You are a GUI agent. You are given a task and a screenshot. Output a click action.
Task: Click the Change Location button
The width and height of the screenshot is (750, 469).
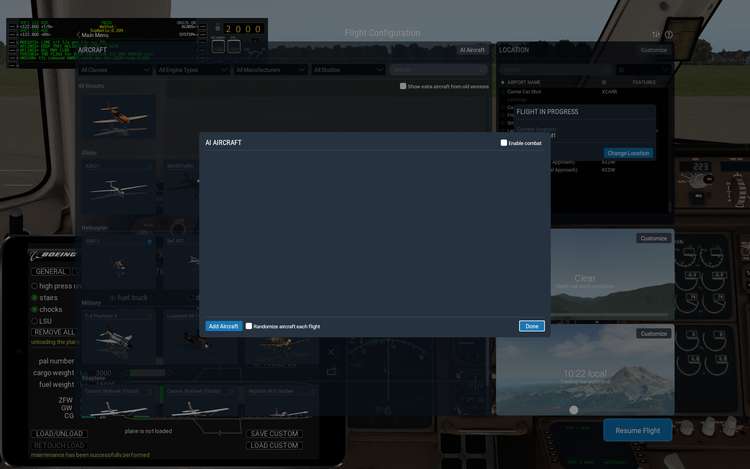[628, 153]
